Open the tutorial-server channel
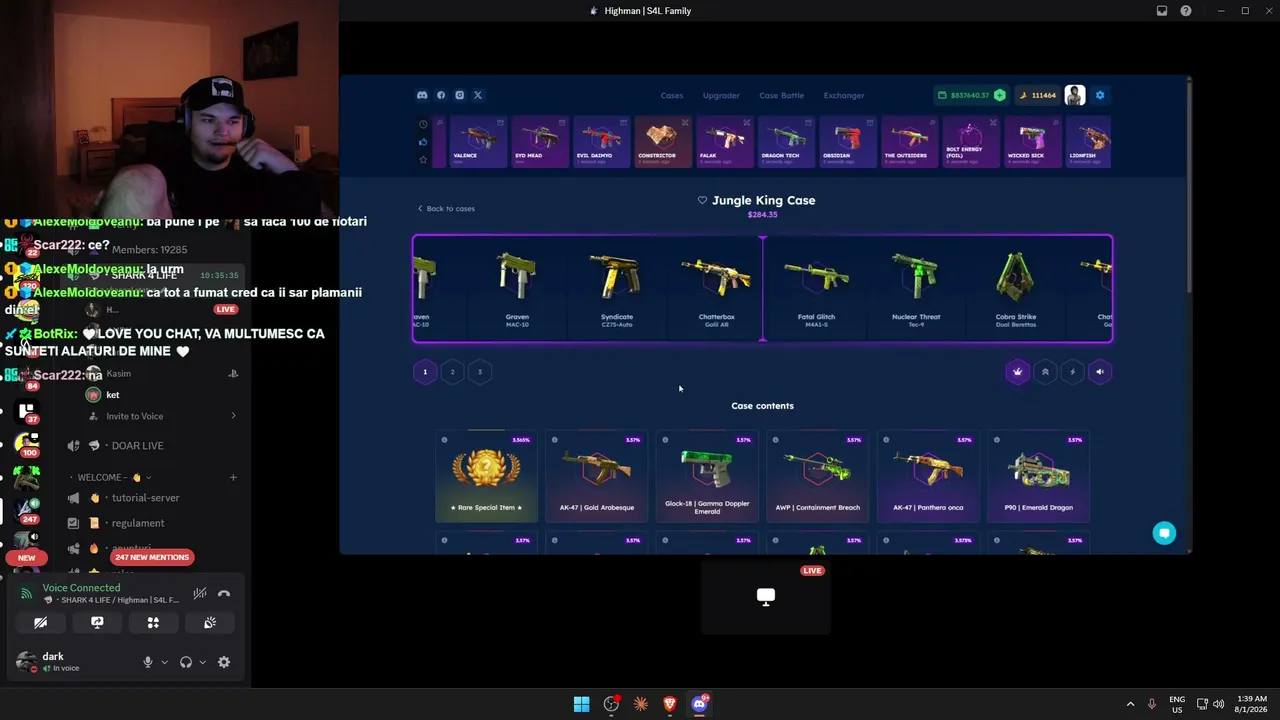 [146, 498]
